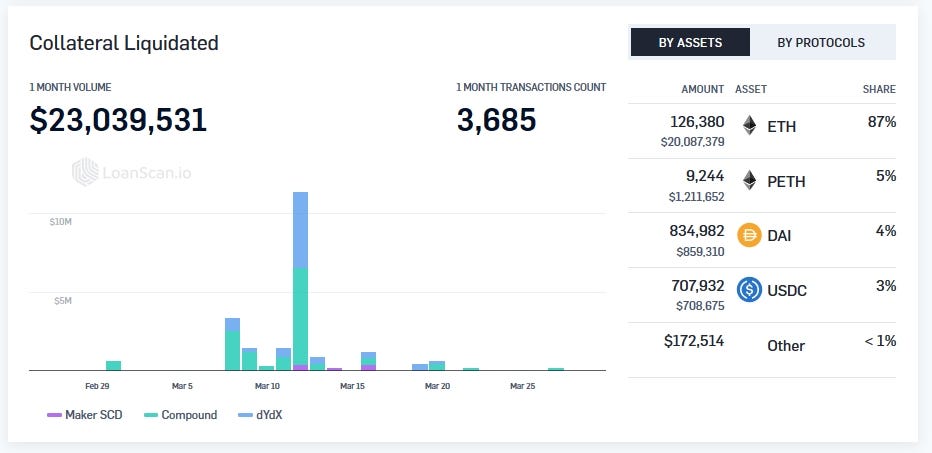
Task: Click the USDC coin icon
Action: [x=749, y=290]
